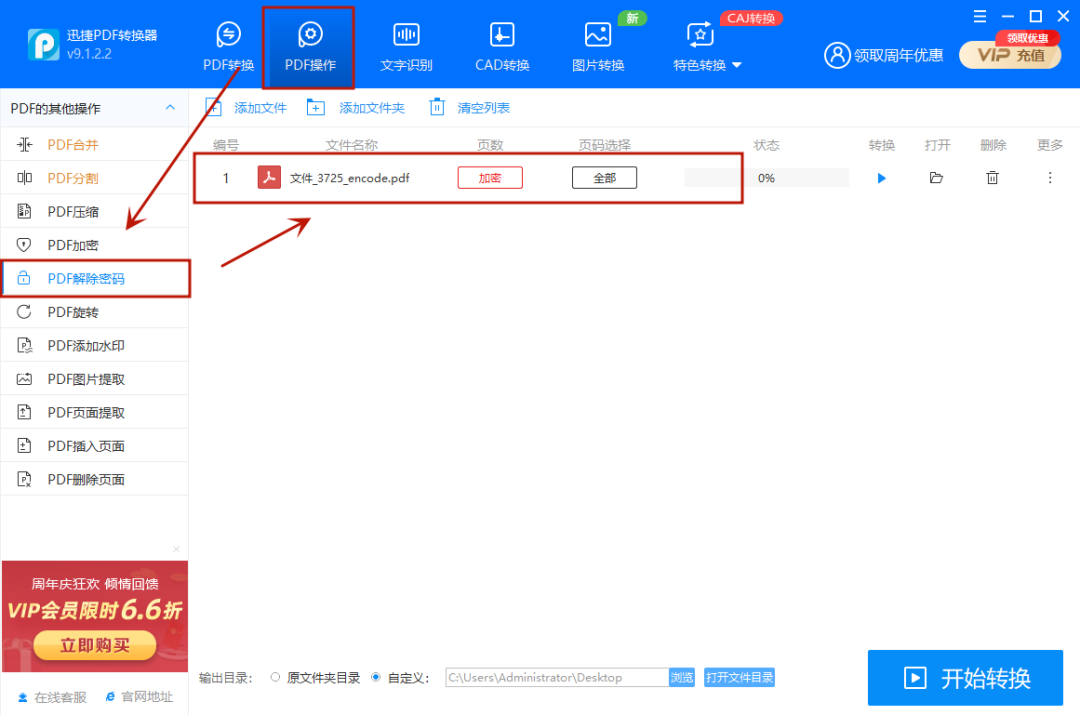
Task: Select PDF解除密码 in the sidebar
Action: [x=96, y=278]
